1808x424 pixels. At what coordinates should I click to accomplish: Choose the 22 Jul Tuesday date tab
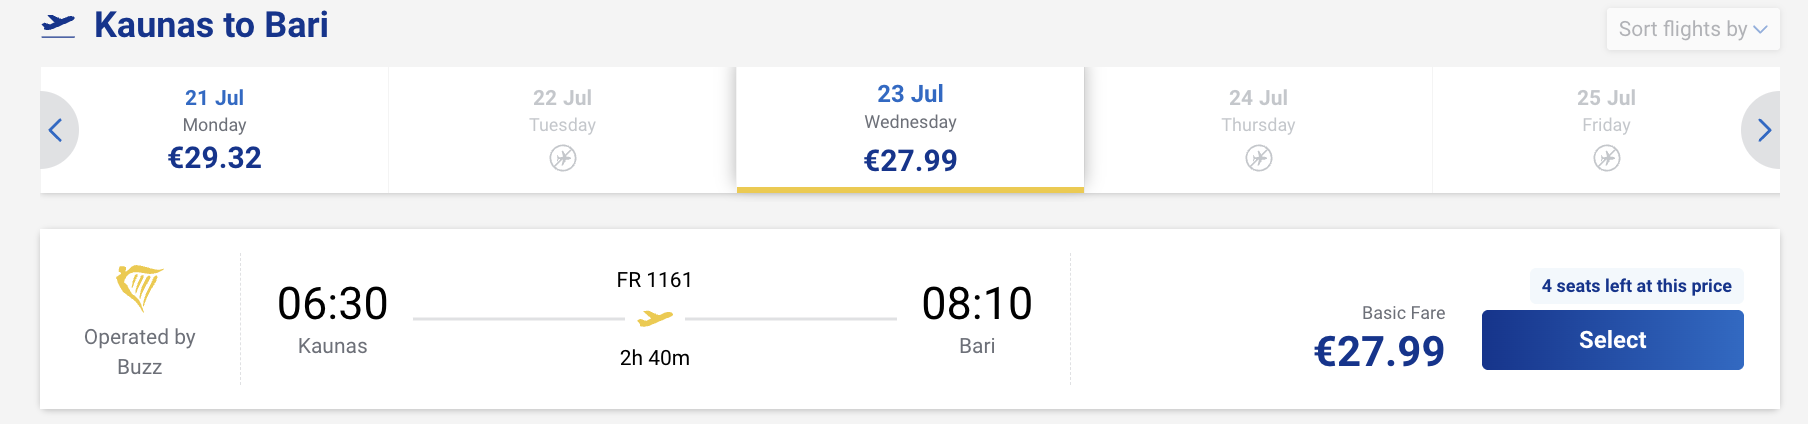[x=562, y=130]
